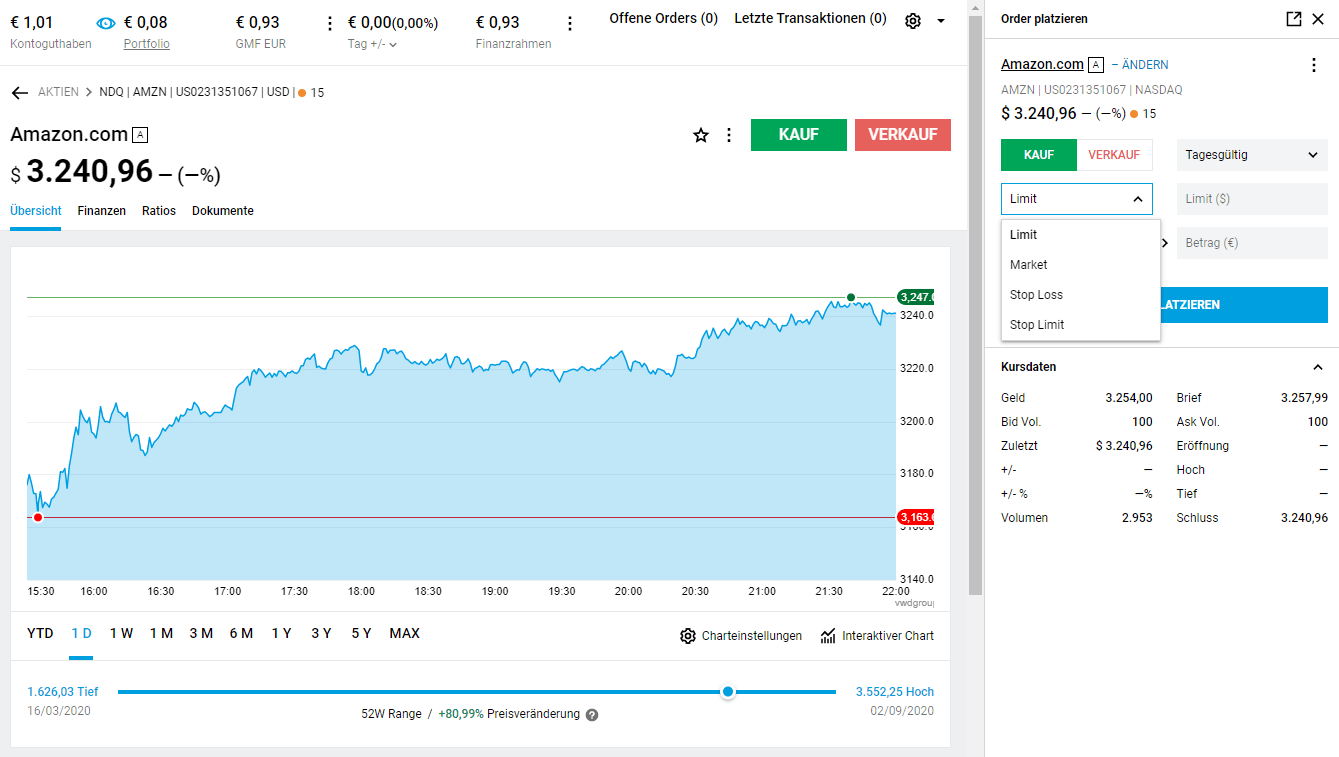
Task: Open the Übersicht tab
Action: [x=36, y=211]
